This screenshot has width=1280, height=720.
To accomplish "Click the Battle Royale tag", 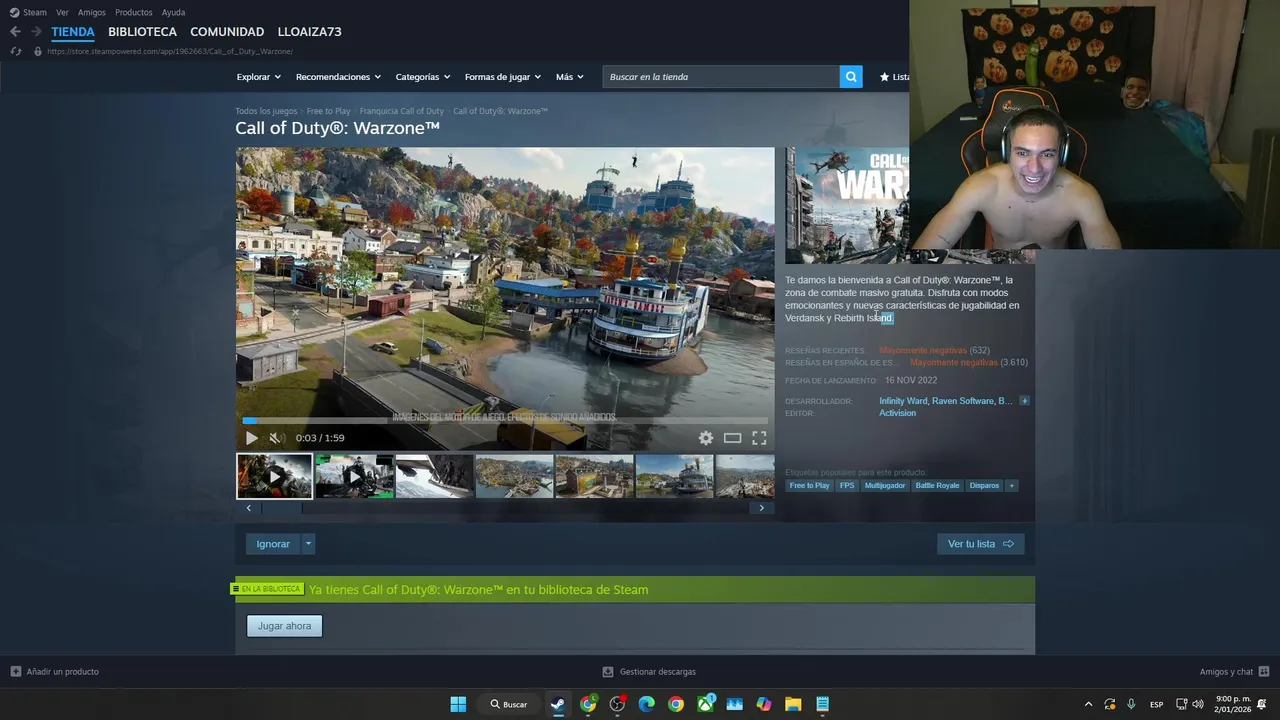I will pos(937,486).
